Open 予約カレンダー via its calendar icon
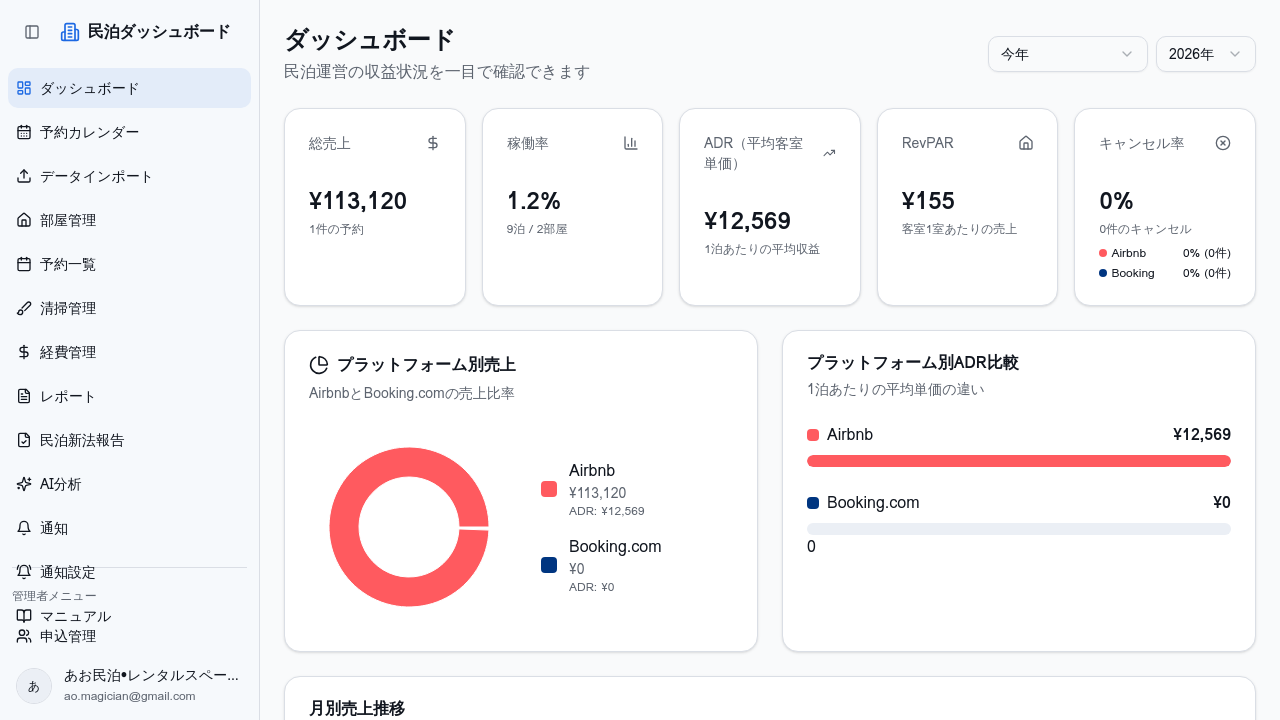Viewport: 1280px width, 720px height. point(24,132)
